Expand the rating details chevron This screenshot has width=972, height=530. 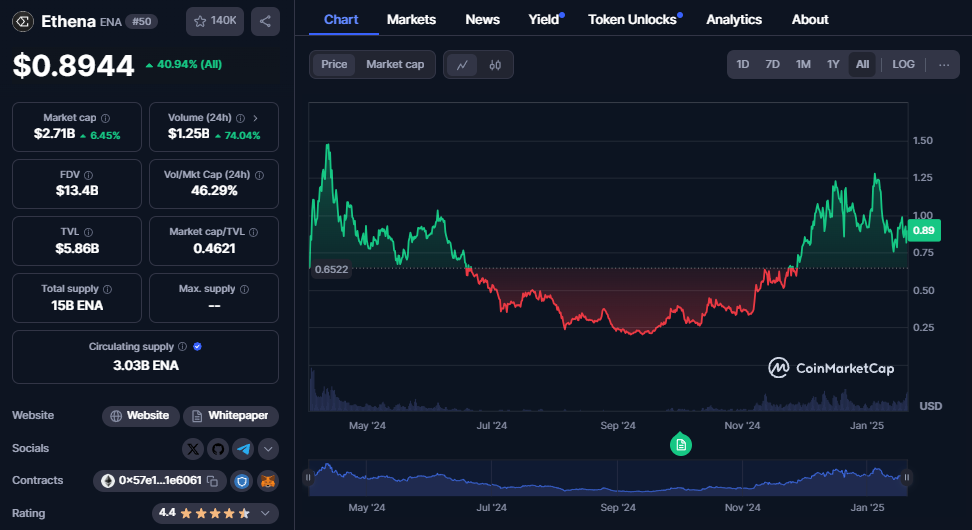pos(265,513)
